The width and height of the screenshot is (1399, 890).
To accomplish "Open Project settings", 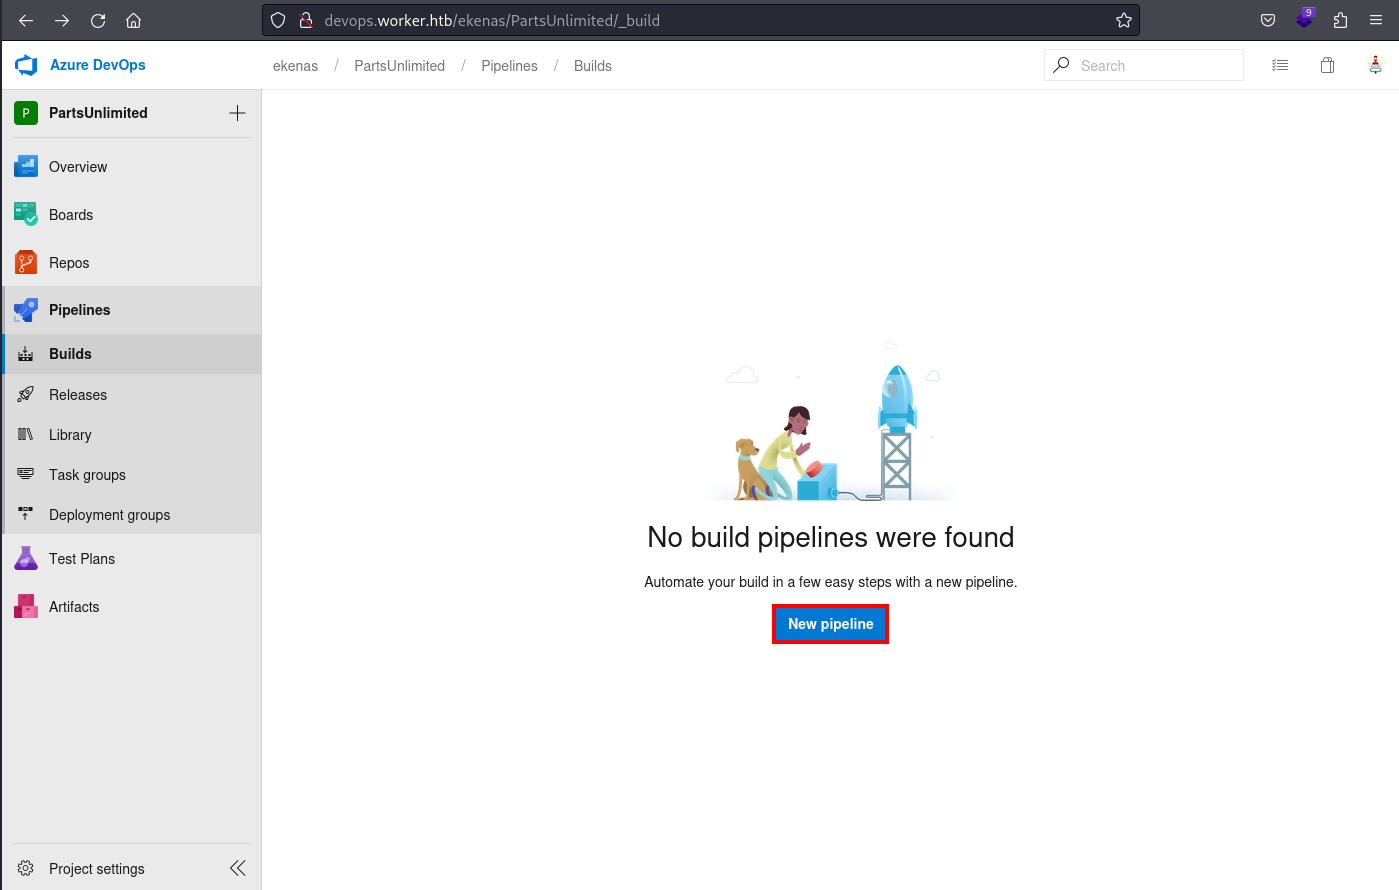I will [96, 869].
